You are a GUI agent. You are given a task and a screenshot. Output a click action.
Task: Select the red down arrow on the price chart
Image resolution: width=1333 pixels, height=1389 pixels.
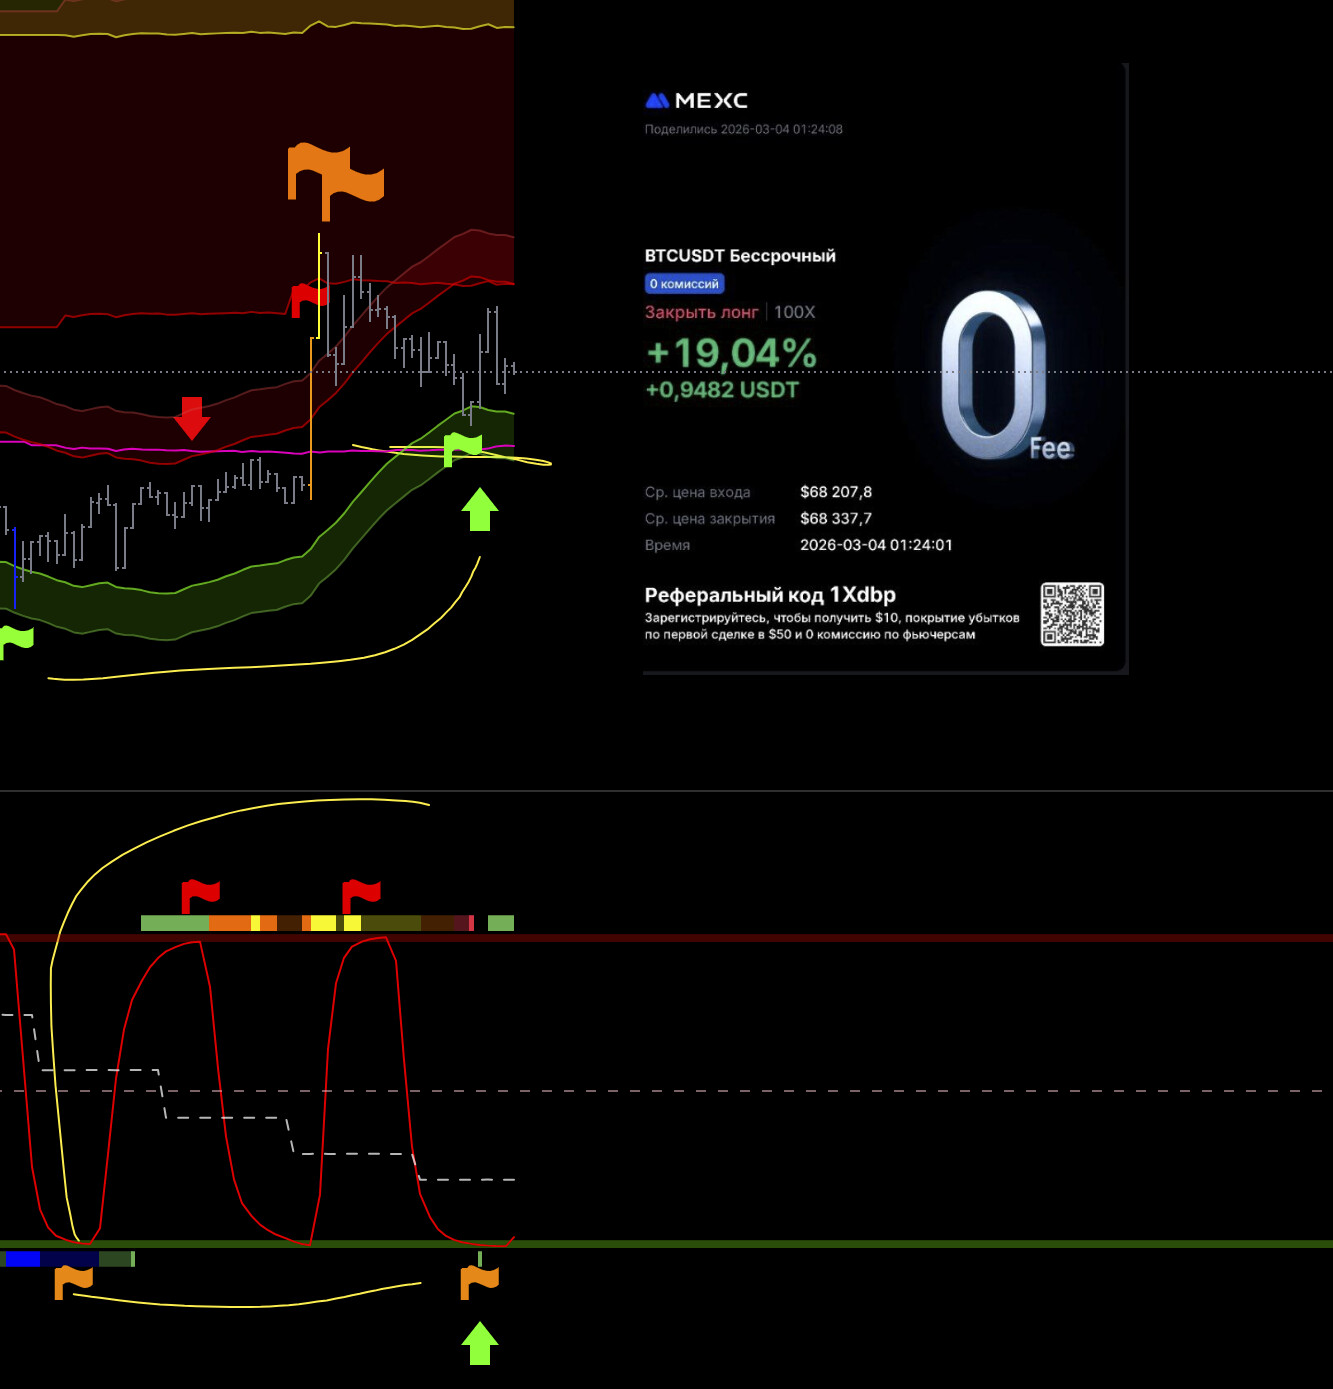(x=191, y=418)
